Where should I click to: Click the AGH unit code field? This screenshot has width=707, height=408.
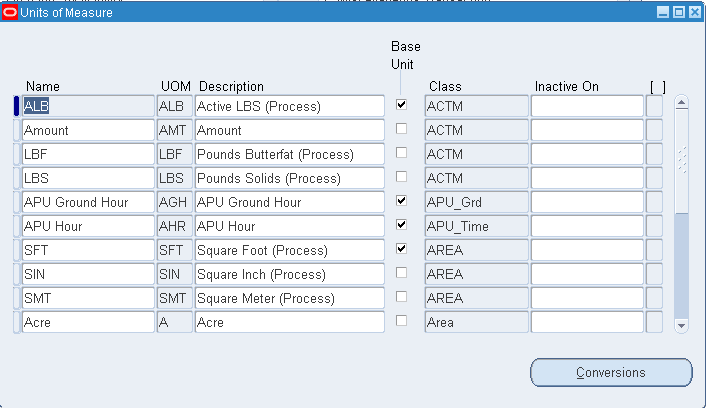[x=174, y=202]
